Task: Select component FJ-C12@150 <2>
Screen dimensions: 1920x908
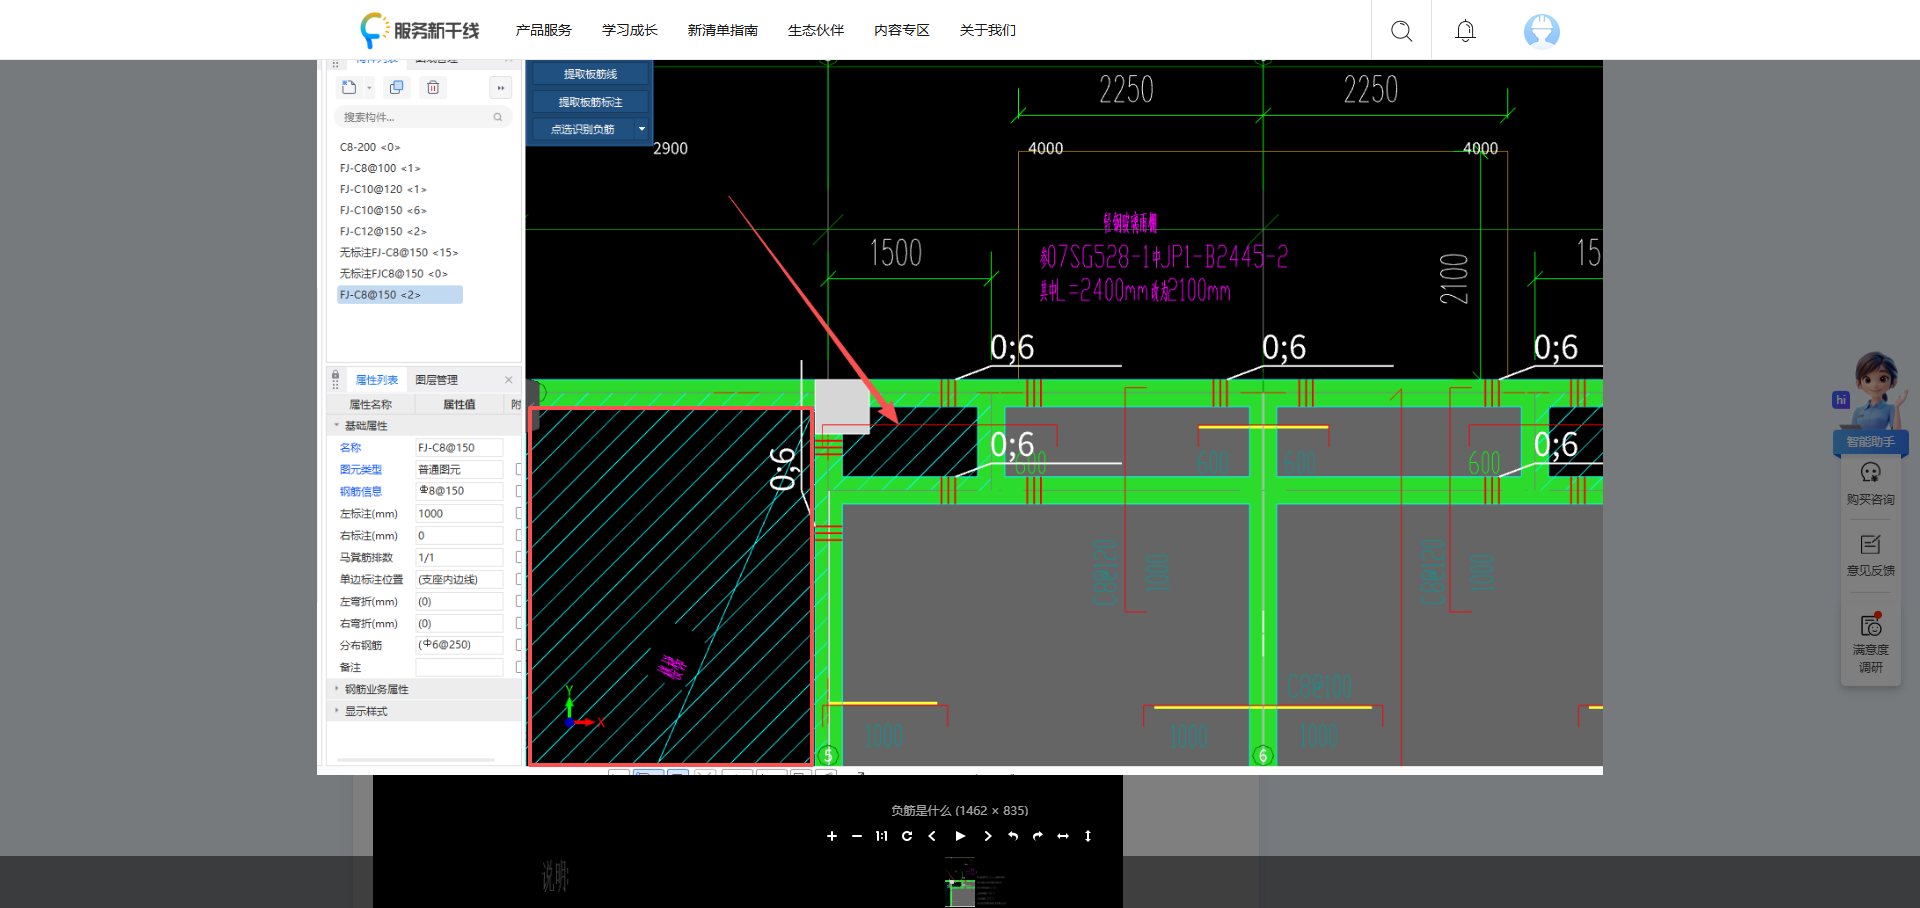Action: coord(383,231)
